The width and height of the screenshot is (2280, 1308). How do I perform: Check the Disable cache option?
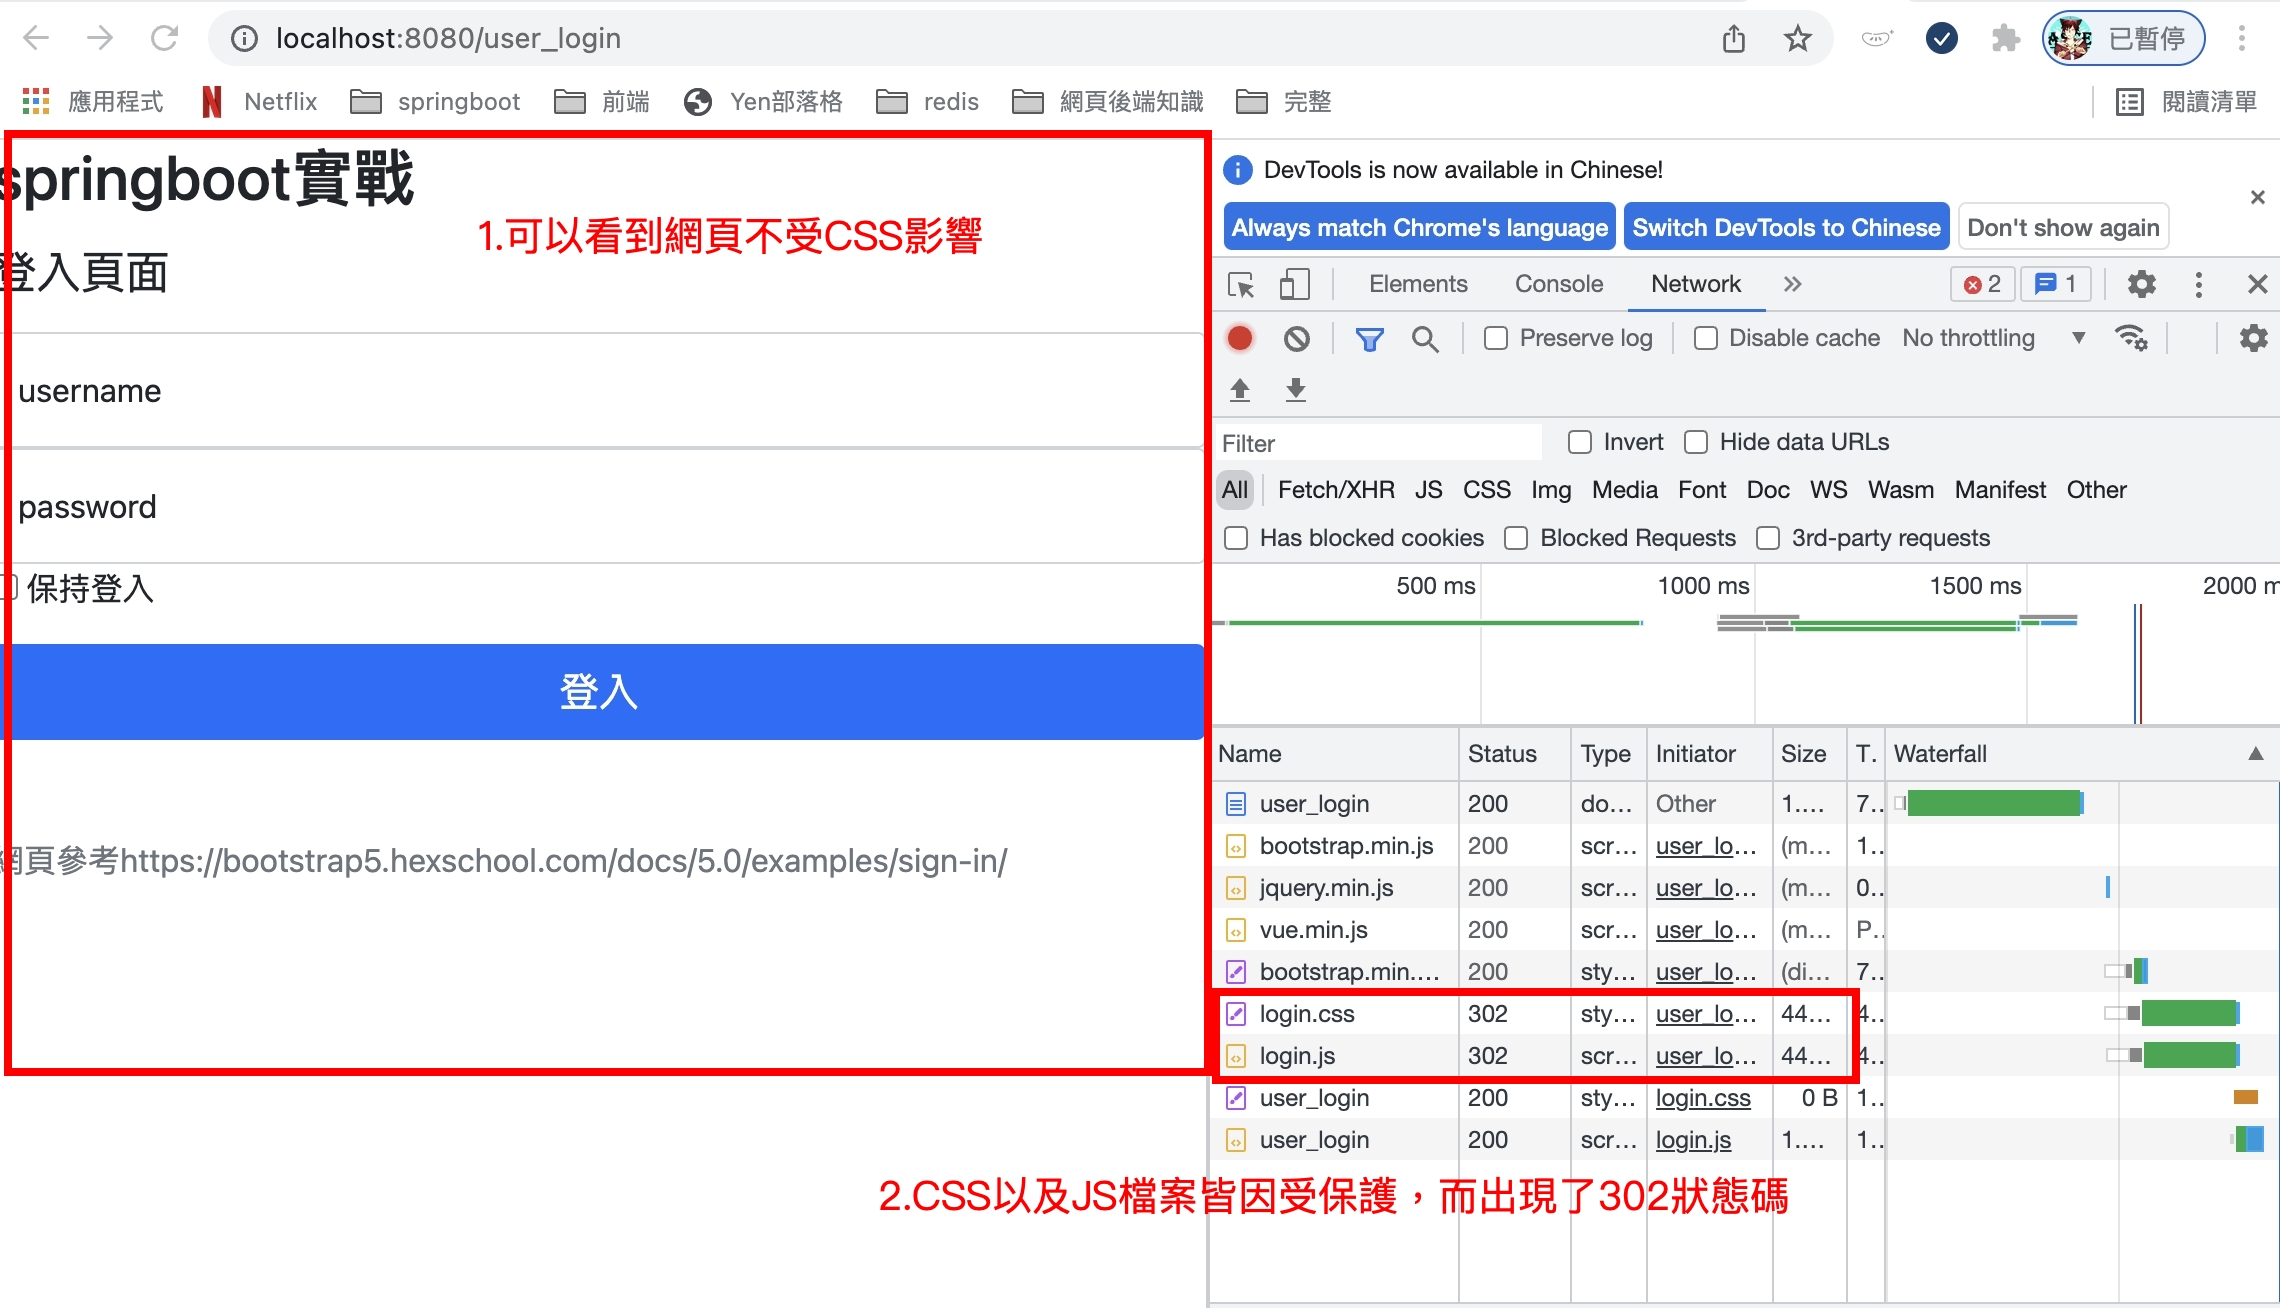[x=1706, y=339]
